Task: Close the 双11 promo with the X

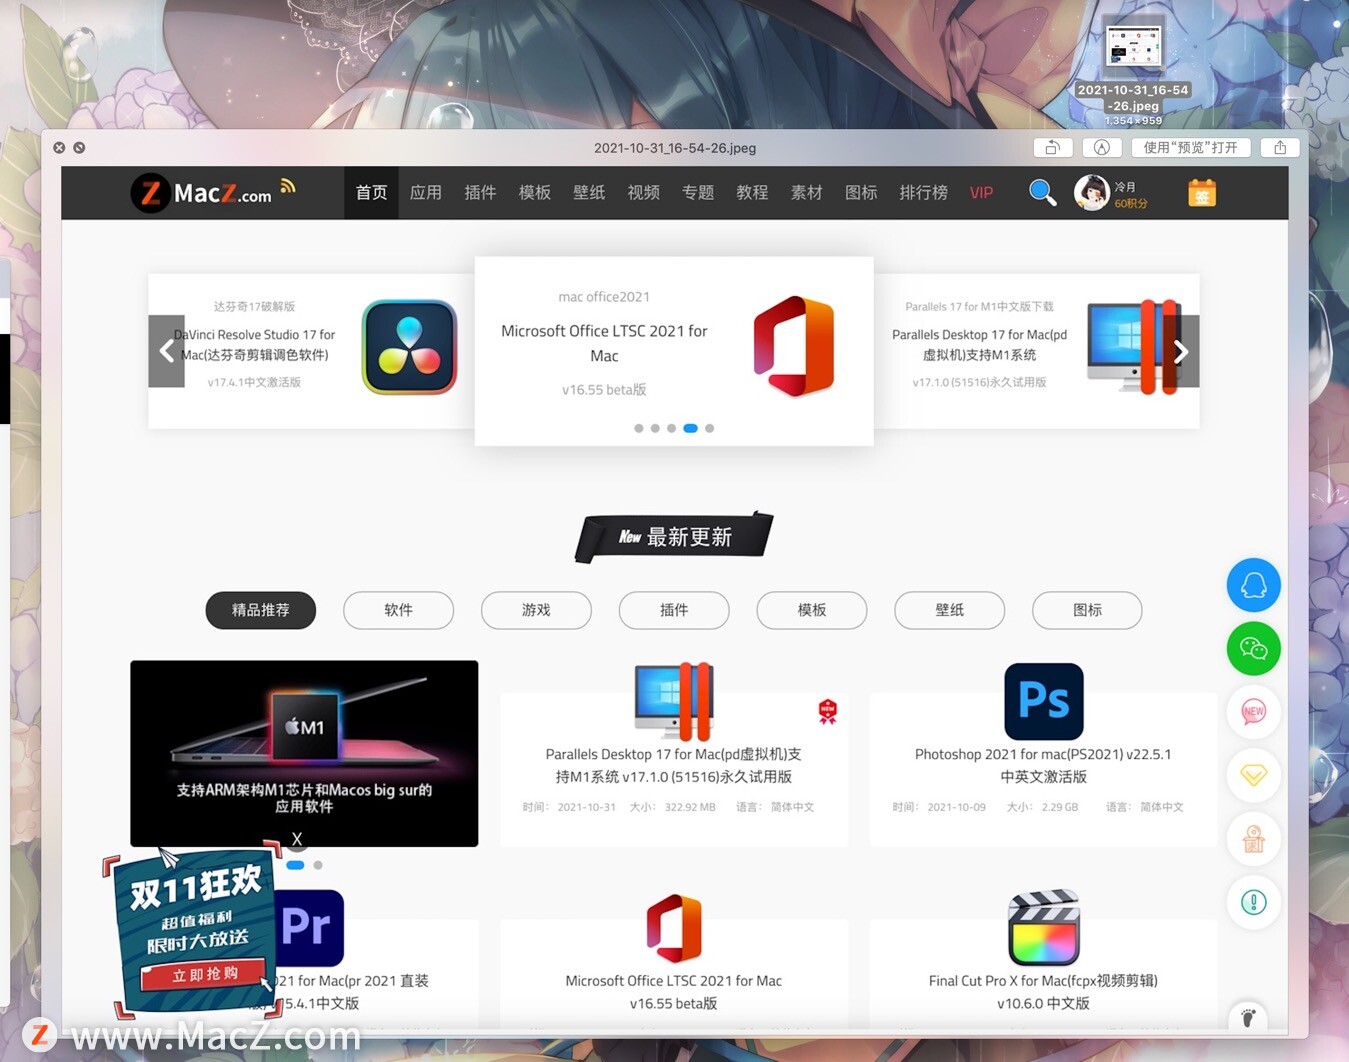Action: tap(296, 839)
